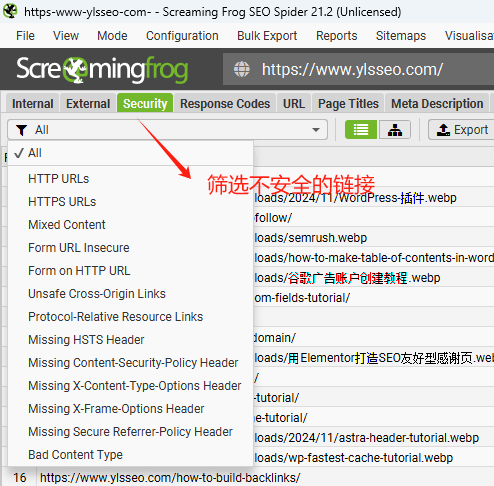Screen dimensions: 494x486
Task: Open the Configuration menu
Action: [x=182, y=36]
